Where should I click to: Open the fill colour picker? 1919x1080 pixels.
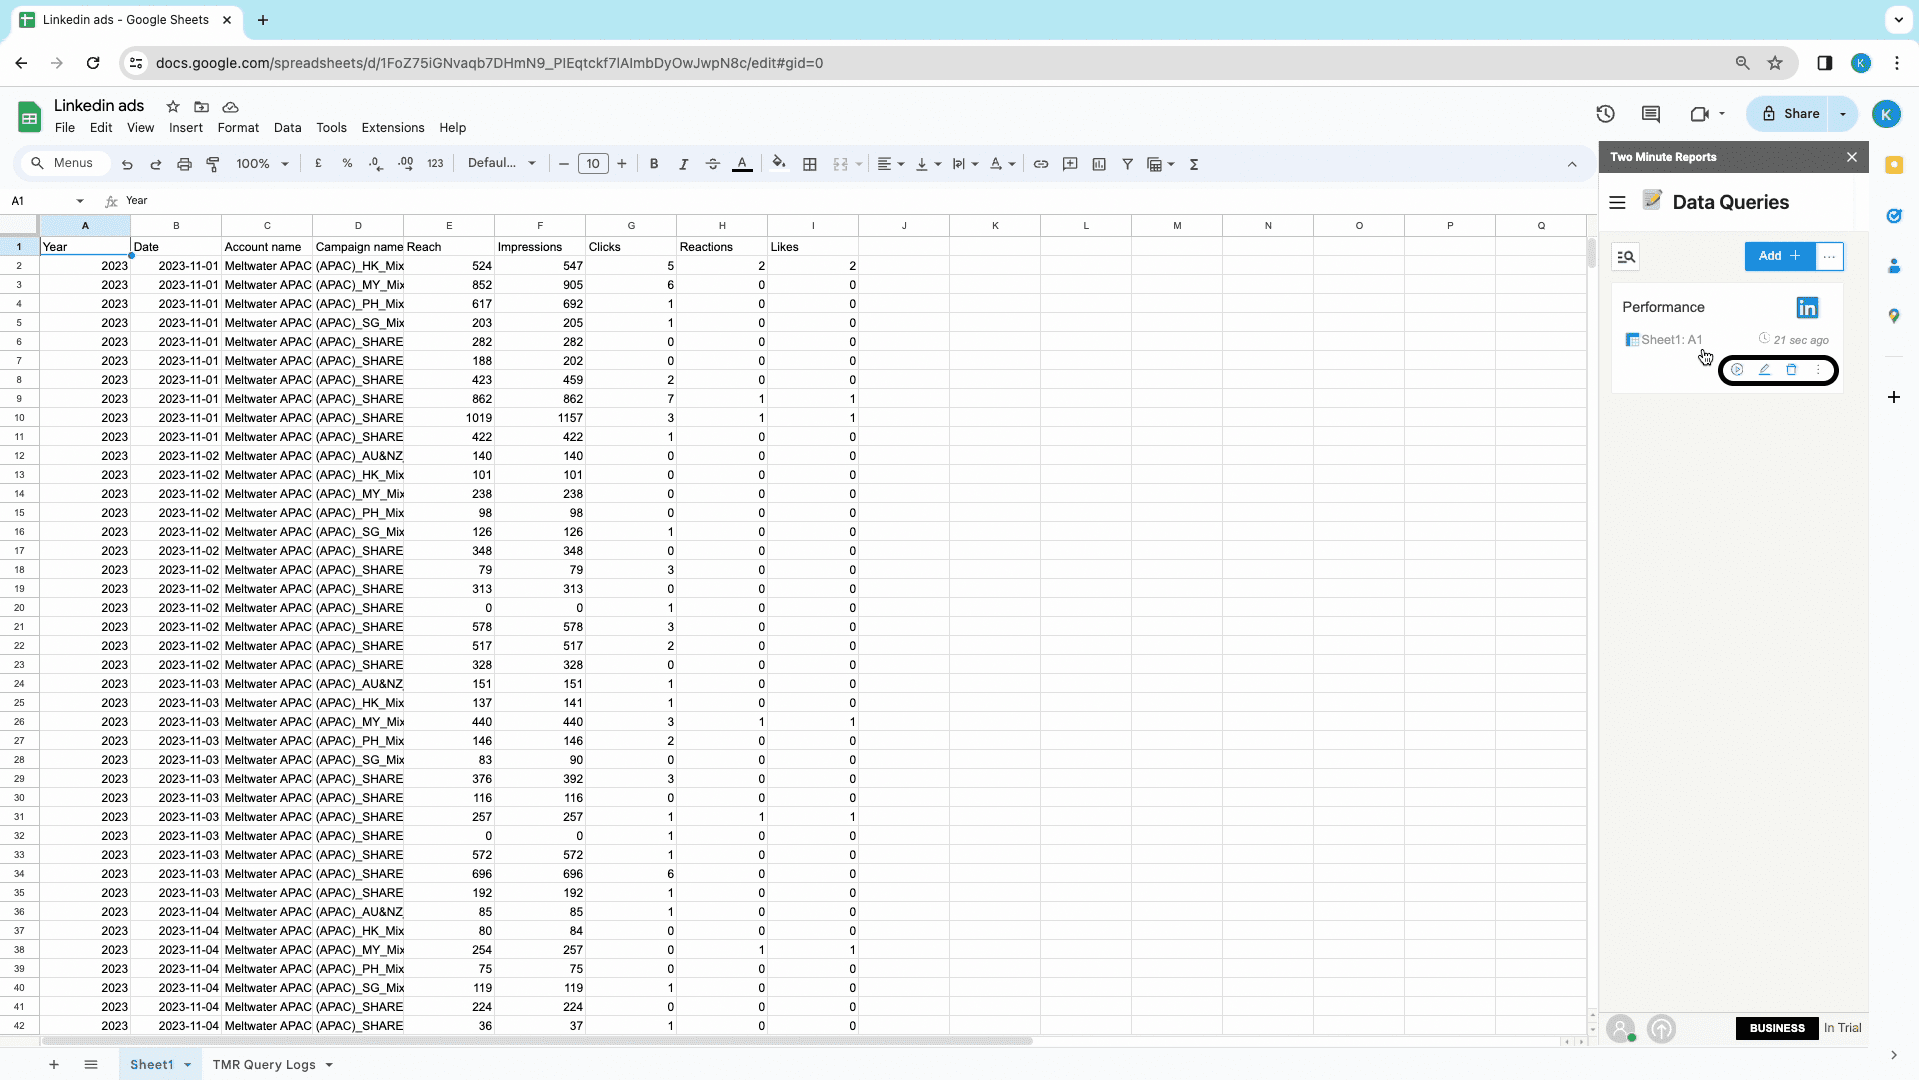pyautogui.click(x=779, y=164)
